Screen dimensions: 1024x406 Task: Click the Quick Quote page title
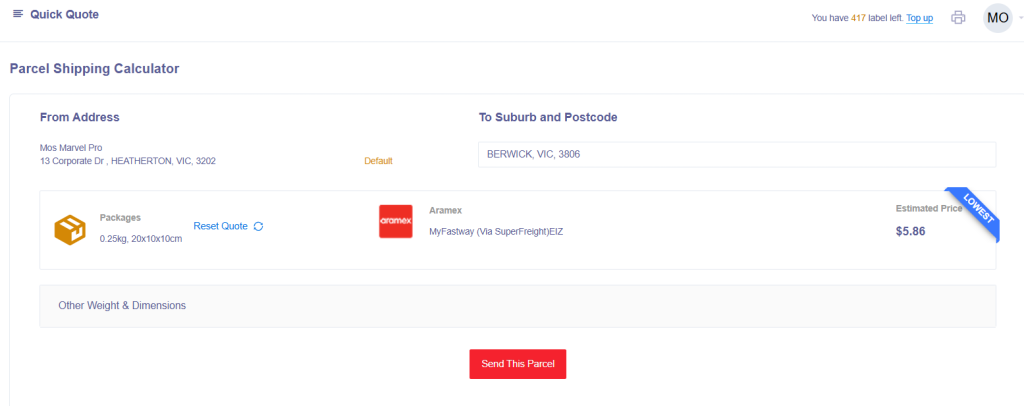[64, 15]
